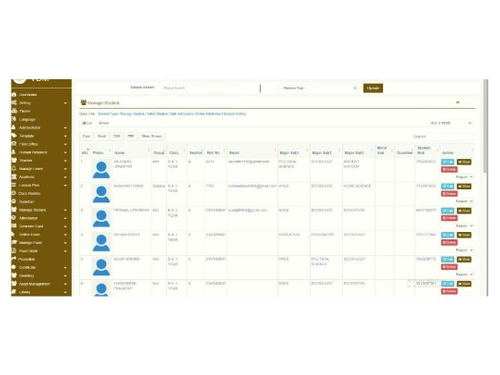Click Edit for student row 4
The width and height of the screenshot is (500, 375).
[x=448, y=235]
